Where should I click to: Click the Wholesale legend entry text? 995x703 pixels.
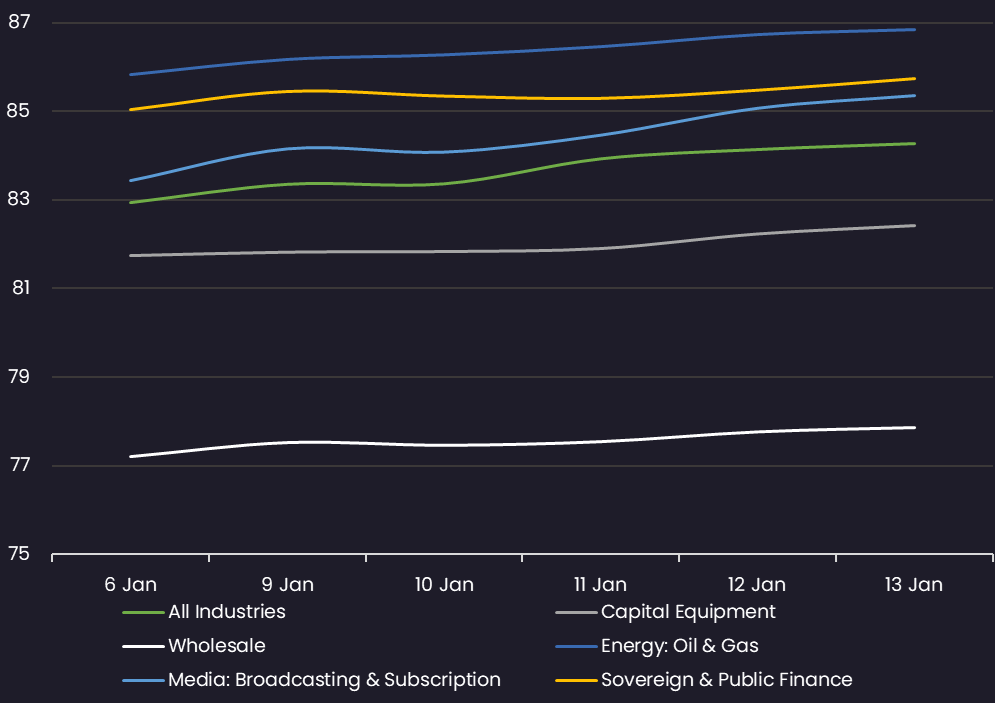coord(216,646)
